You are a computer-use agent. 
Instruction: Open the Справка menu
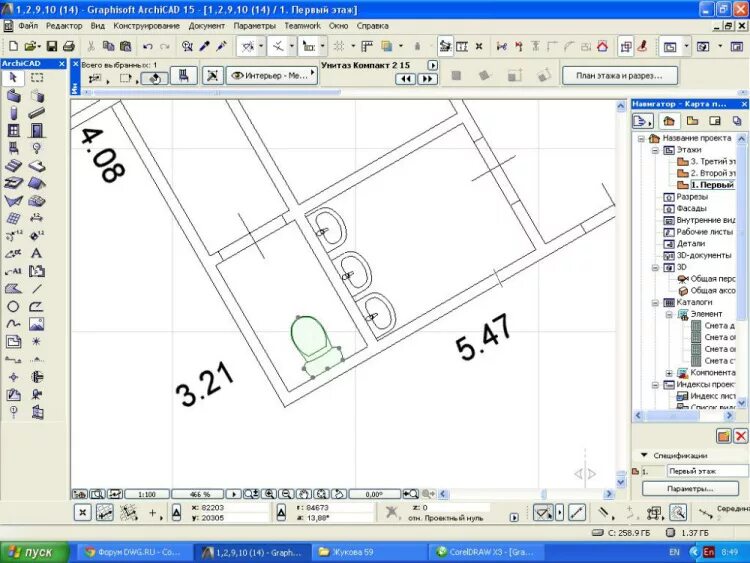[373, 26]
